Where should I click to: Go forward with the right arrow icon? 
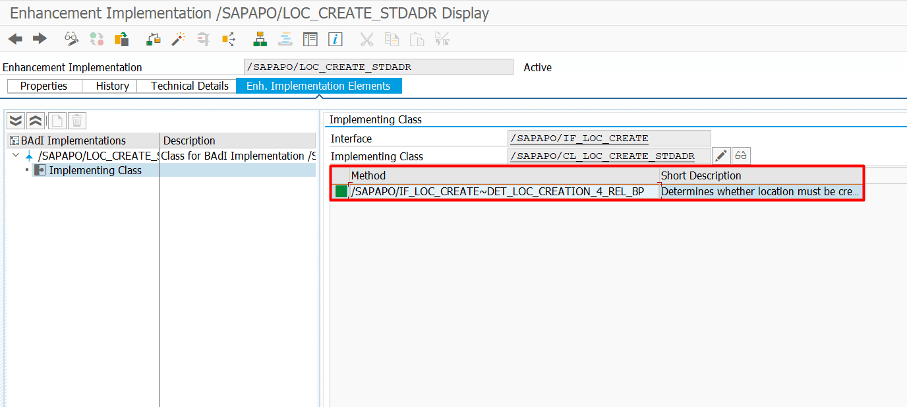39,39
